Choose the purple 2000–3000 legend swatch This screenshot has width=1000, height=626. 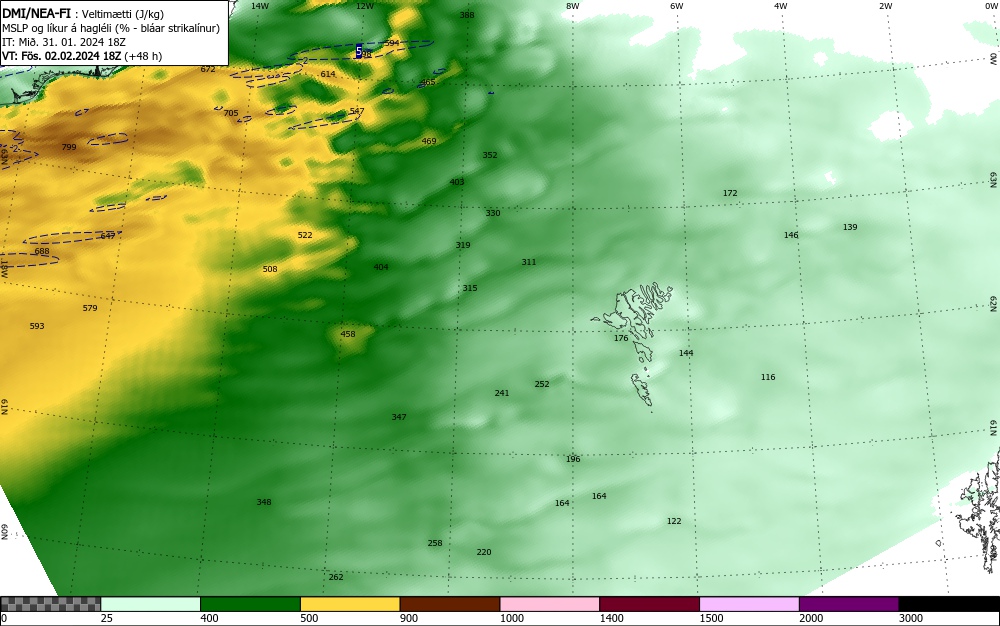coord(849,604)
